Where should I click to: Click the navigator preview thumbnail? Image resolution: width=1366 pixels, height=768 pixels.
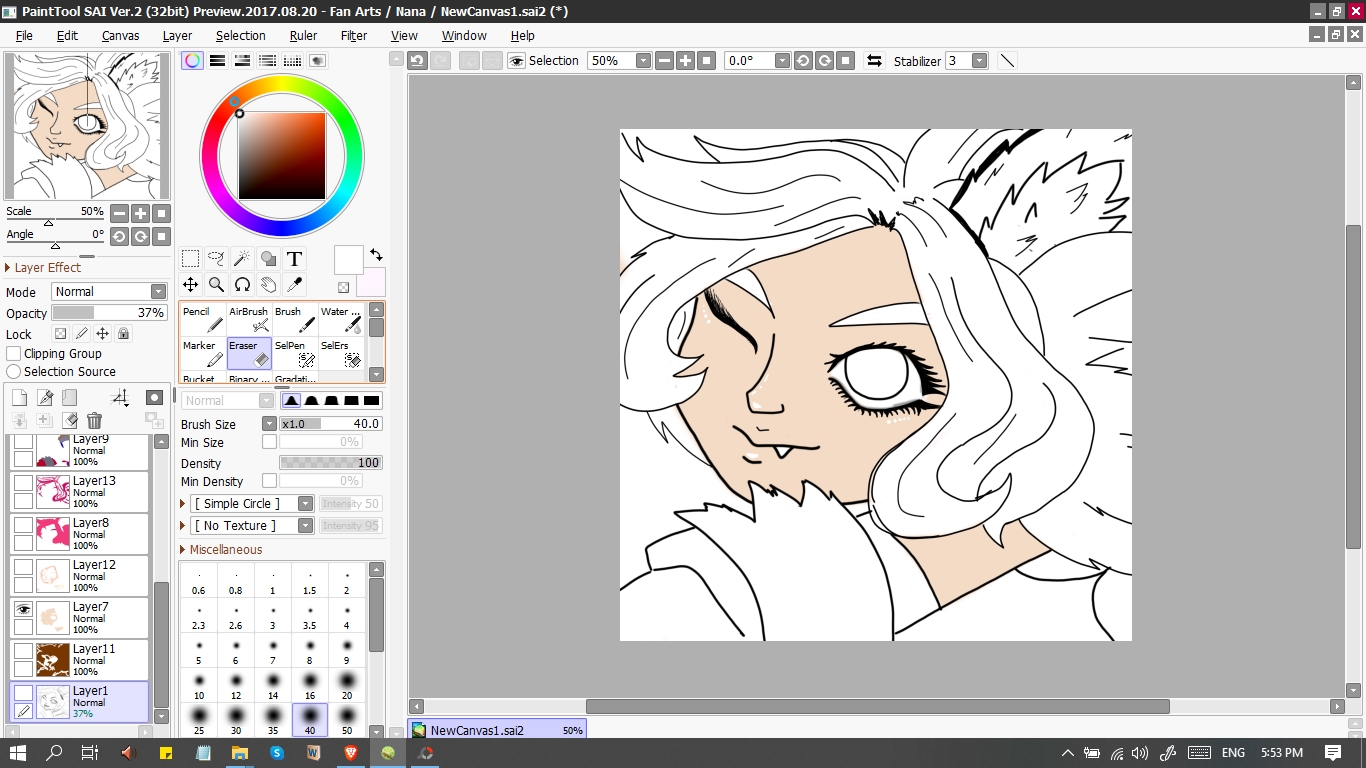[x=87, y=126]
